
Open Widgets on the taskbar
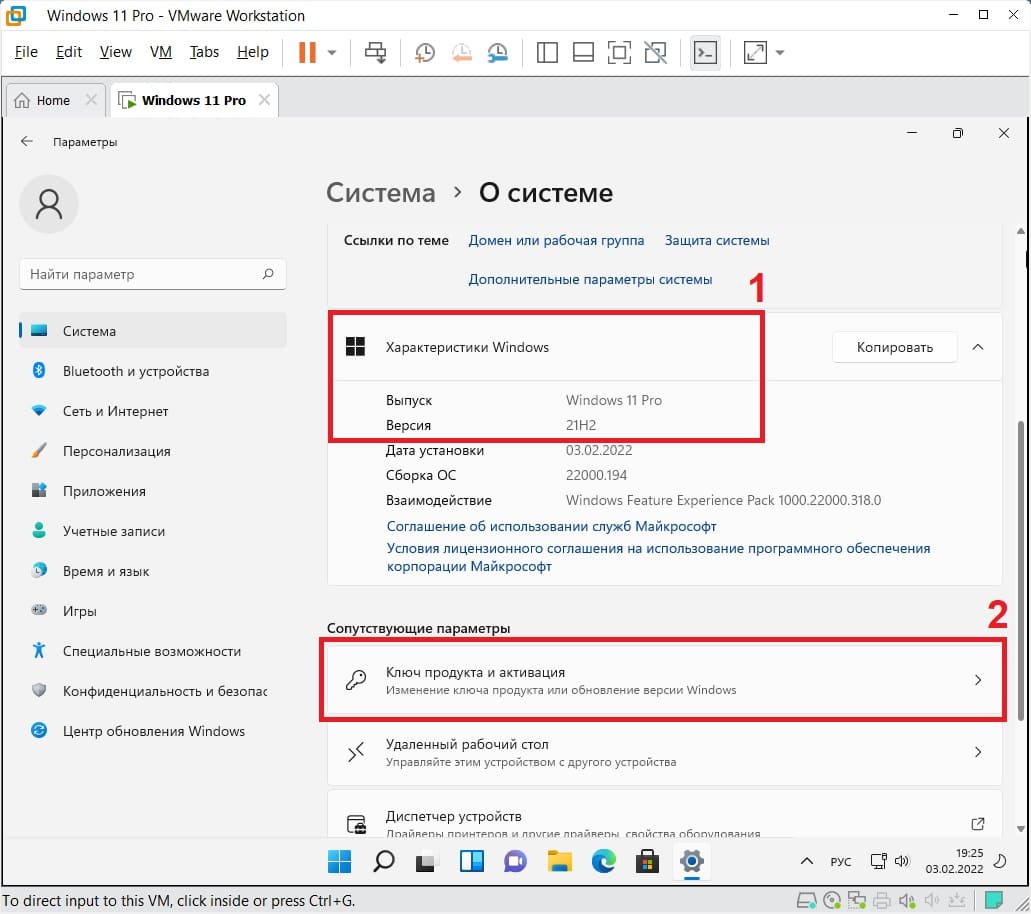tap(471, 861)
